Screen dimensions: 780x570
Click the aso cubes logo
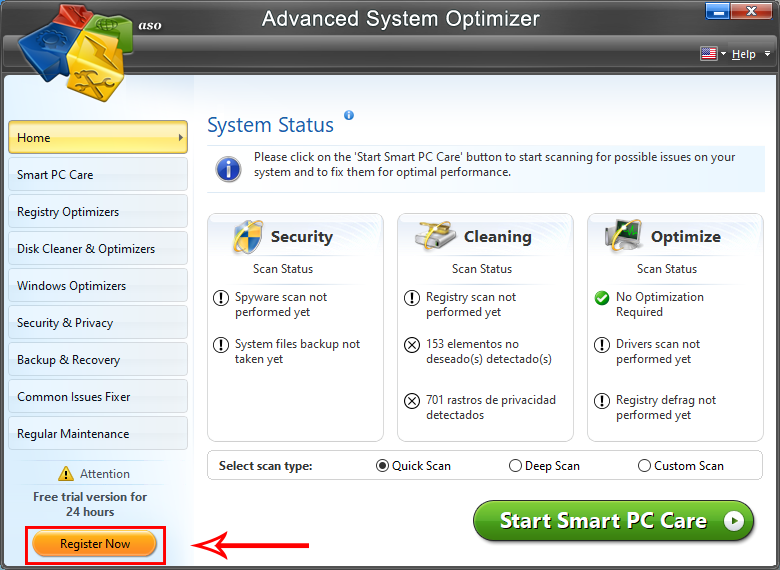point(76,52)
